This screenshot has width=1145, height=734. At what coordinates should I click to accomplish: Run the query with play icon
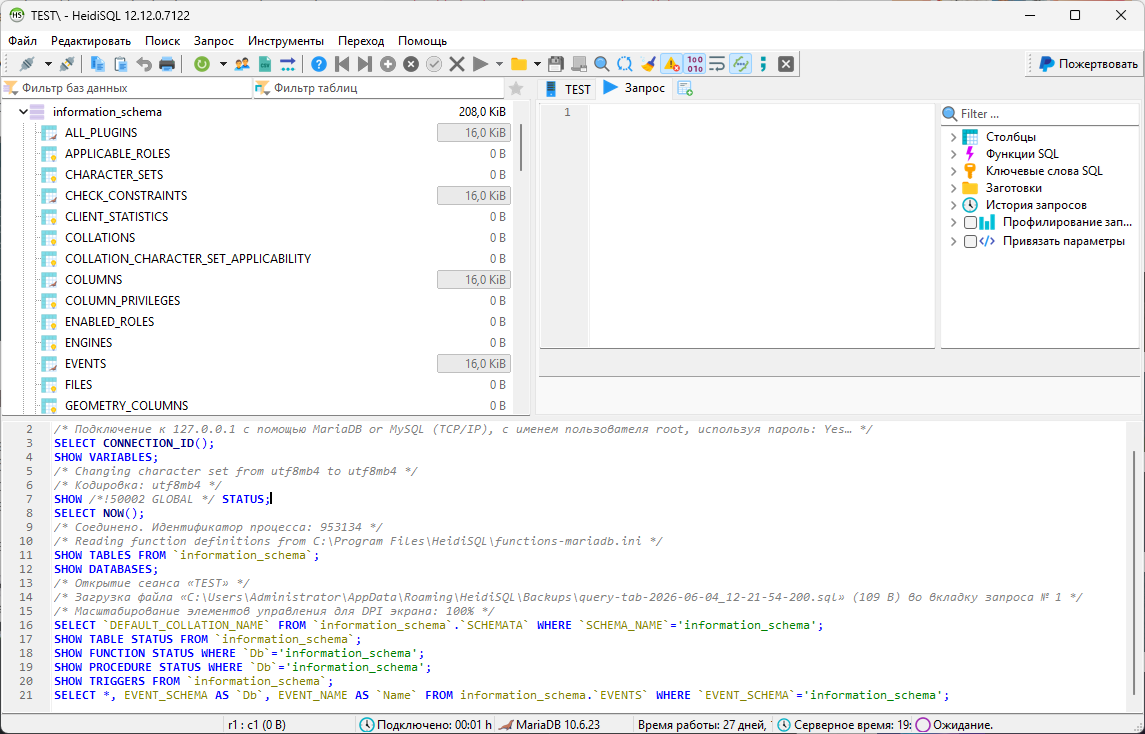(x=480, y=64)
